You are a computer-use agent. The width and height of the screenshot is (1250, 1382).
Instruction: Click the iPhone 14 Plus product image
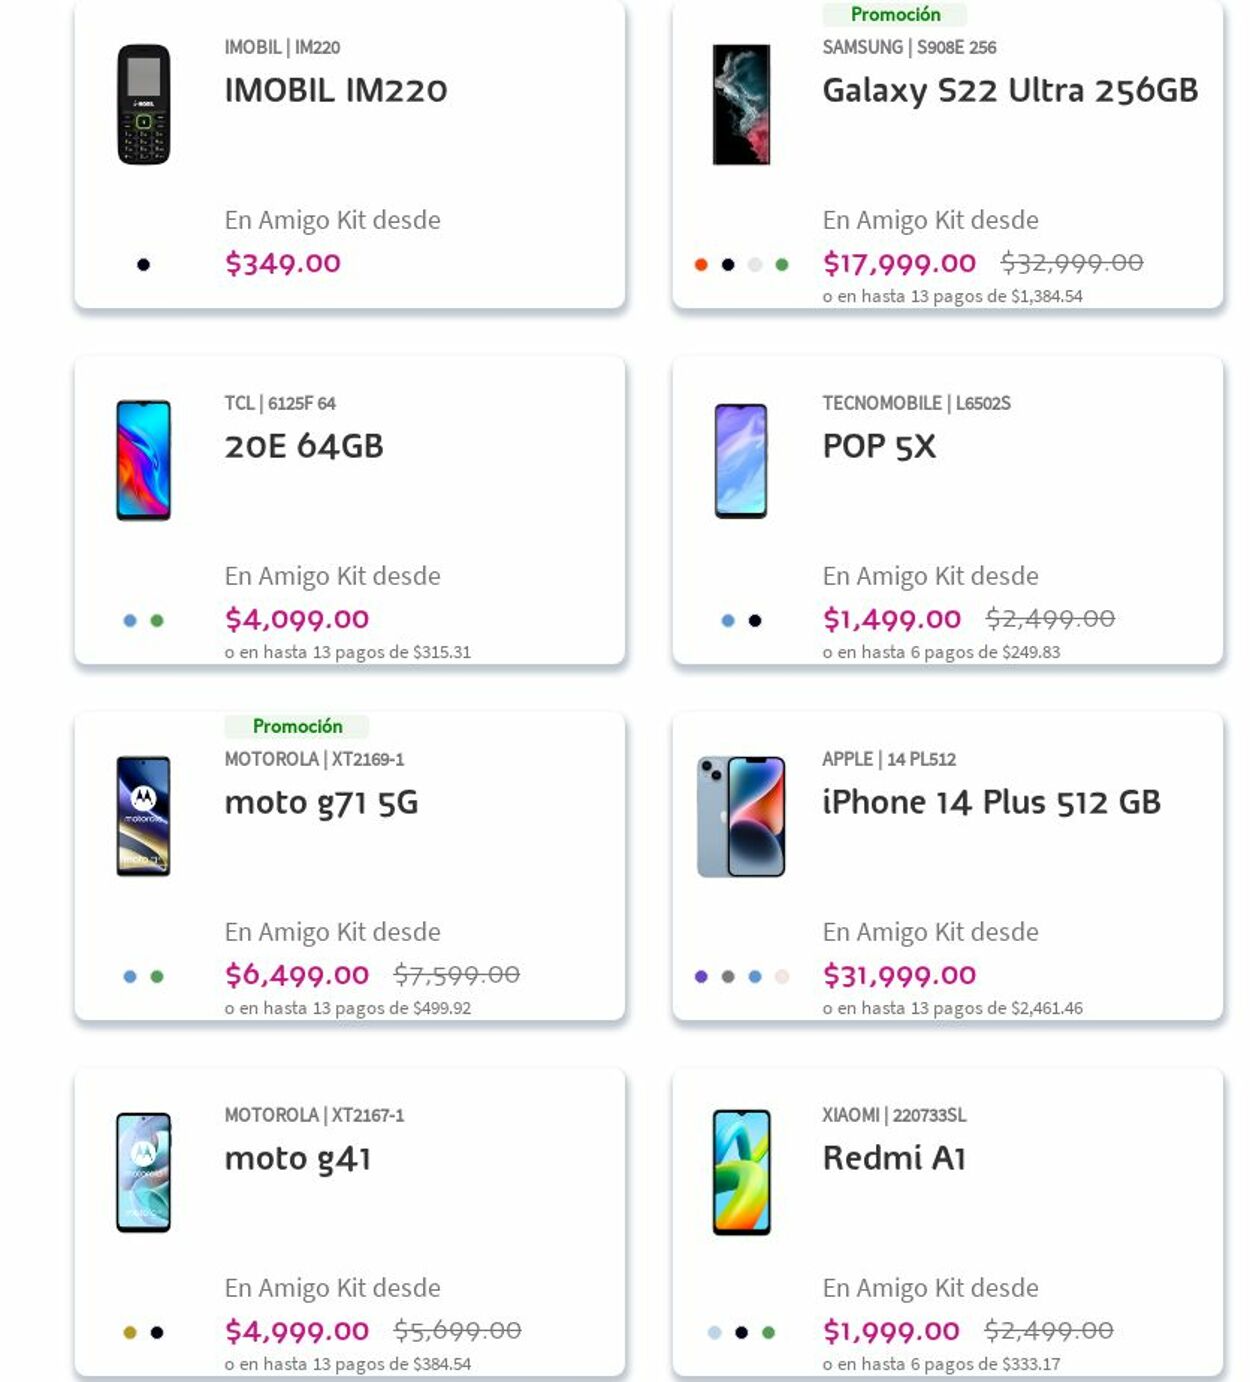click(741, 816)
